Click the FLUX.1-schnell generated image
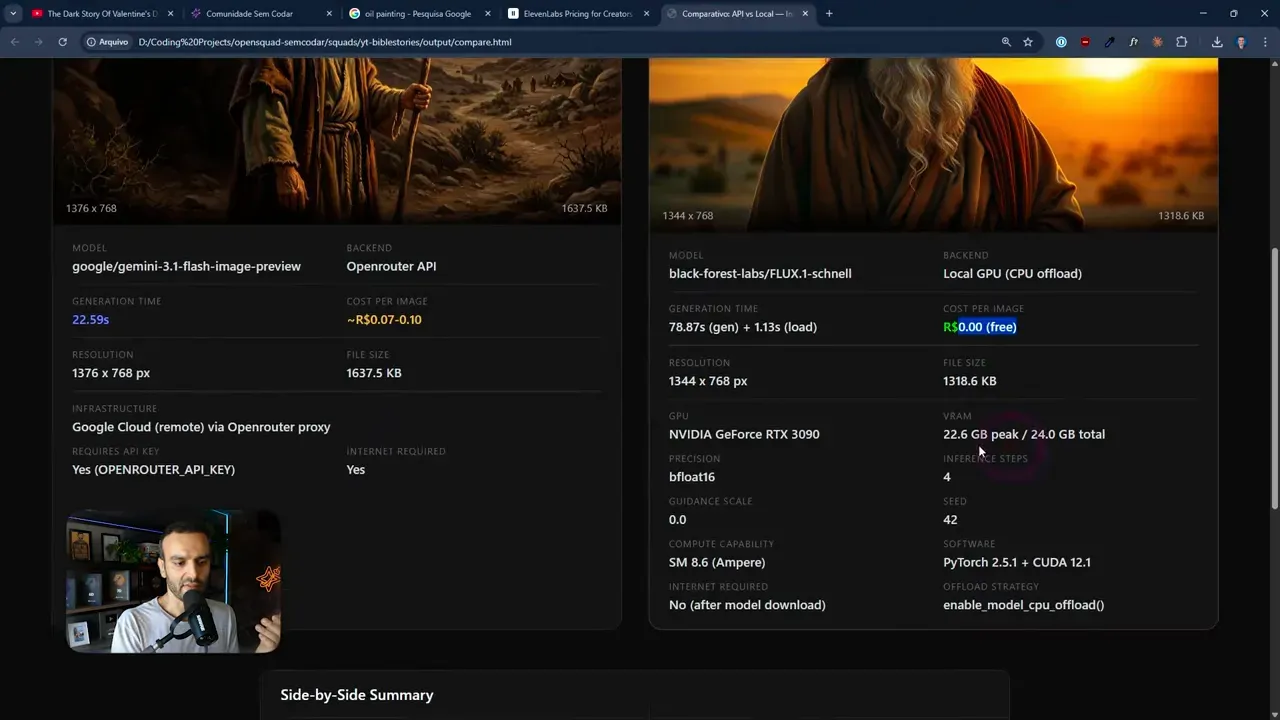 pyautogui.click(x=933, y=140)
